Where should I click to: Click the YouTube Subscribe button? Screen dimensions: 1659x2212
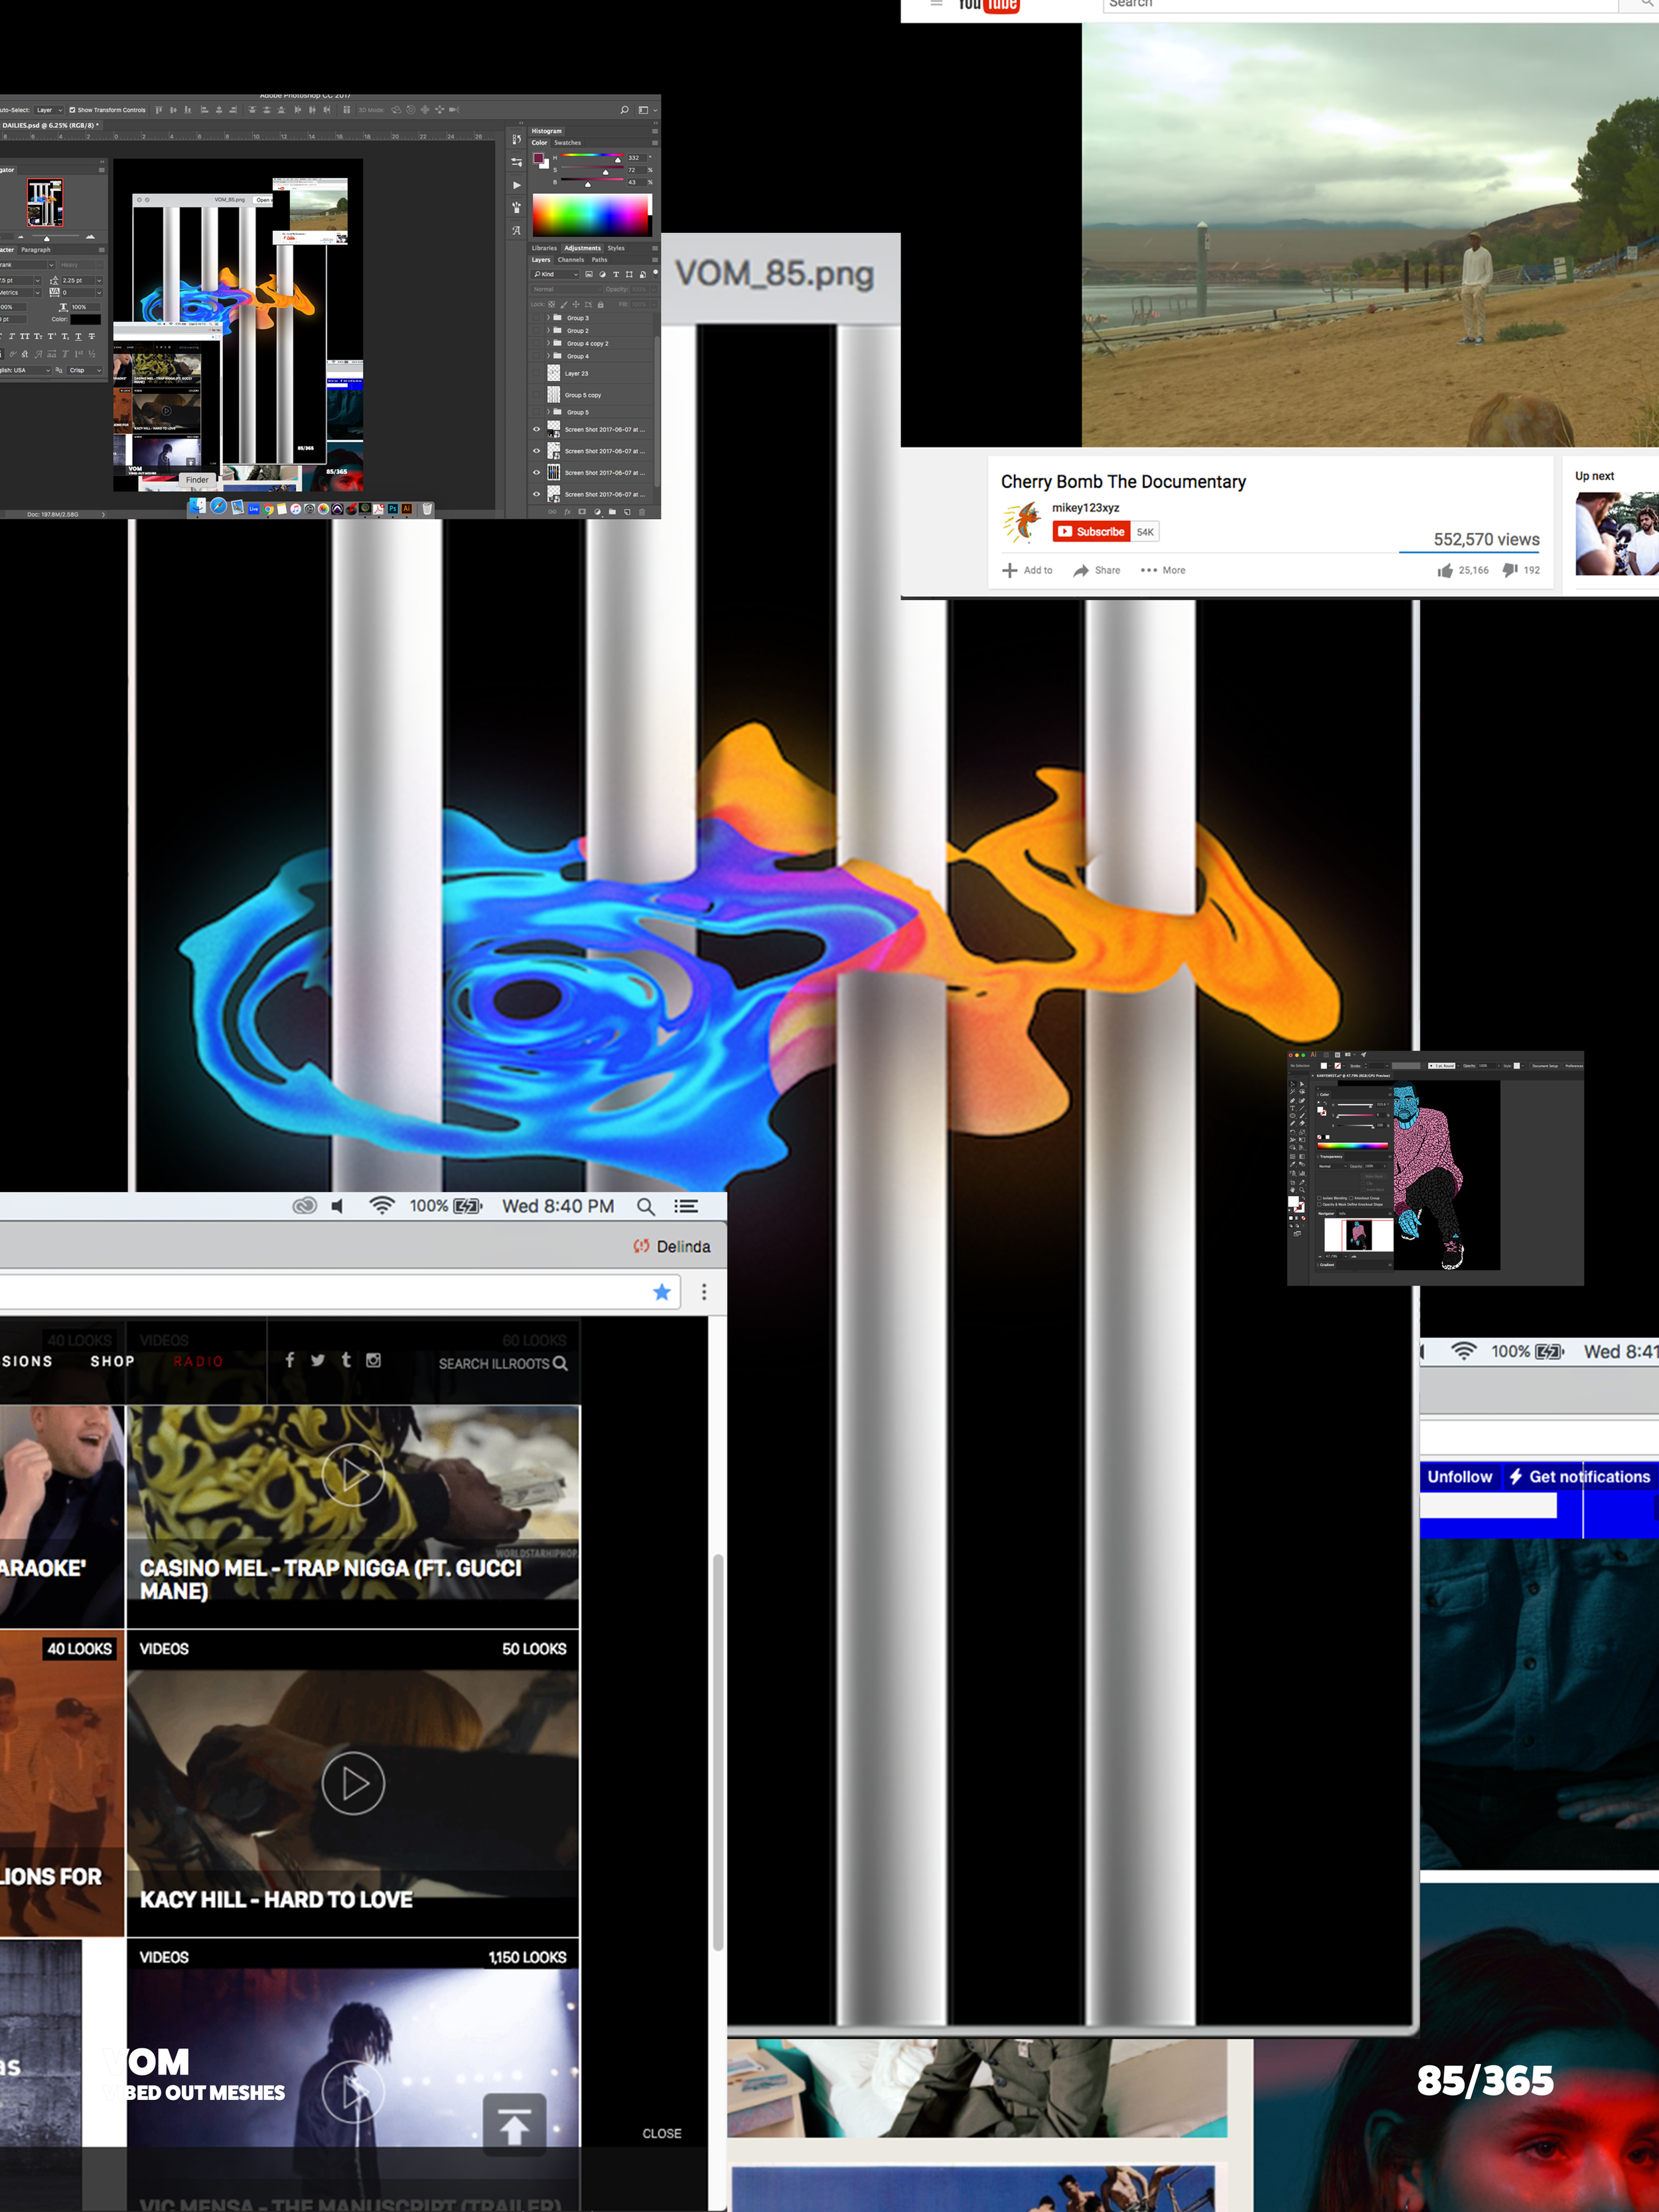click(1091, 531)
